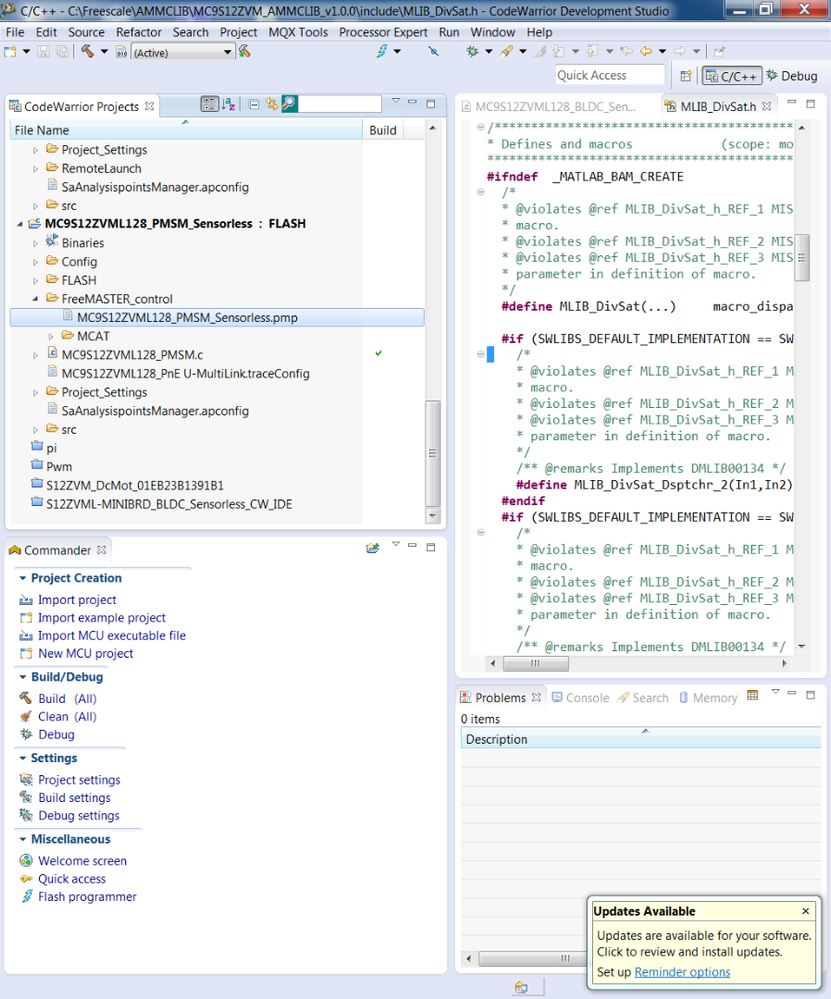Click the Open Perspective icon near C/C++
The image size is (831, 999).
686,75
